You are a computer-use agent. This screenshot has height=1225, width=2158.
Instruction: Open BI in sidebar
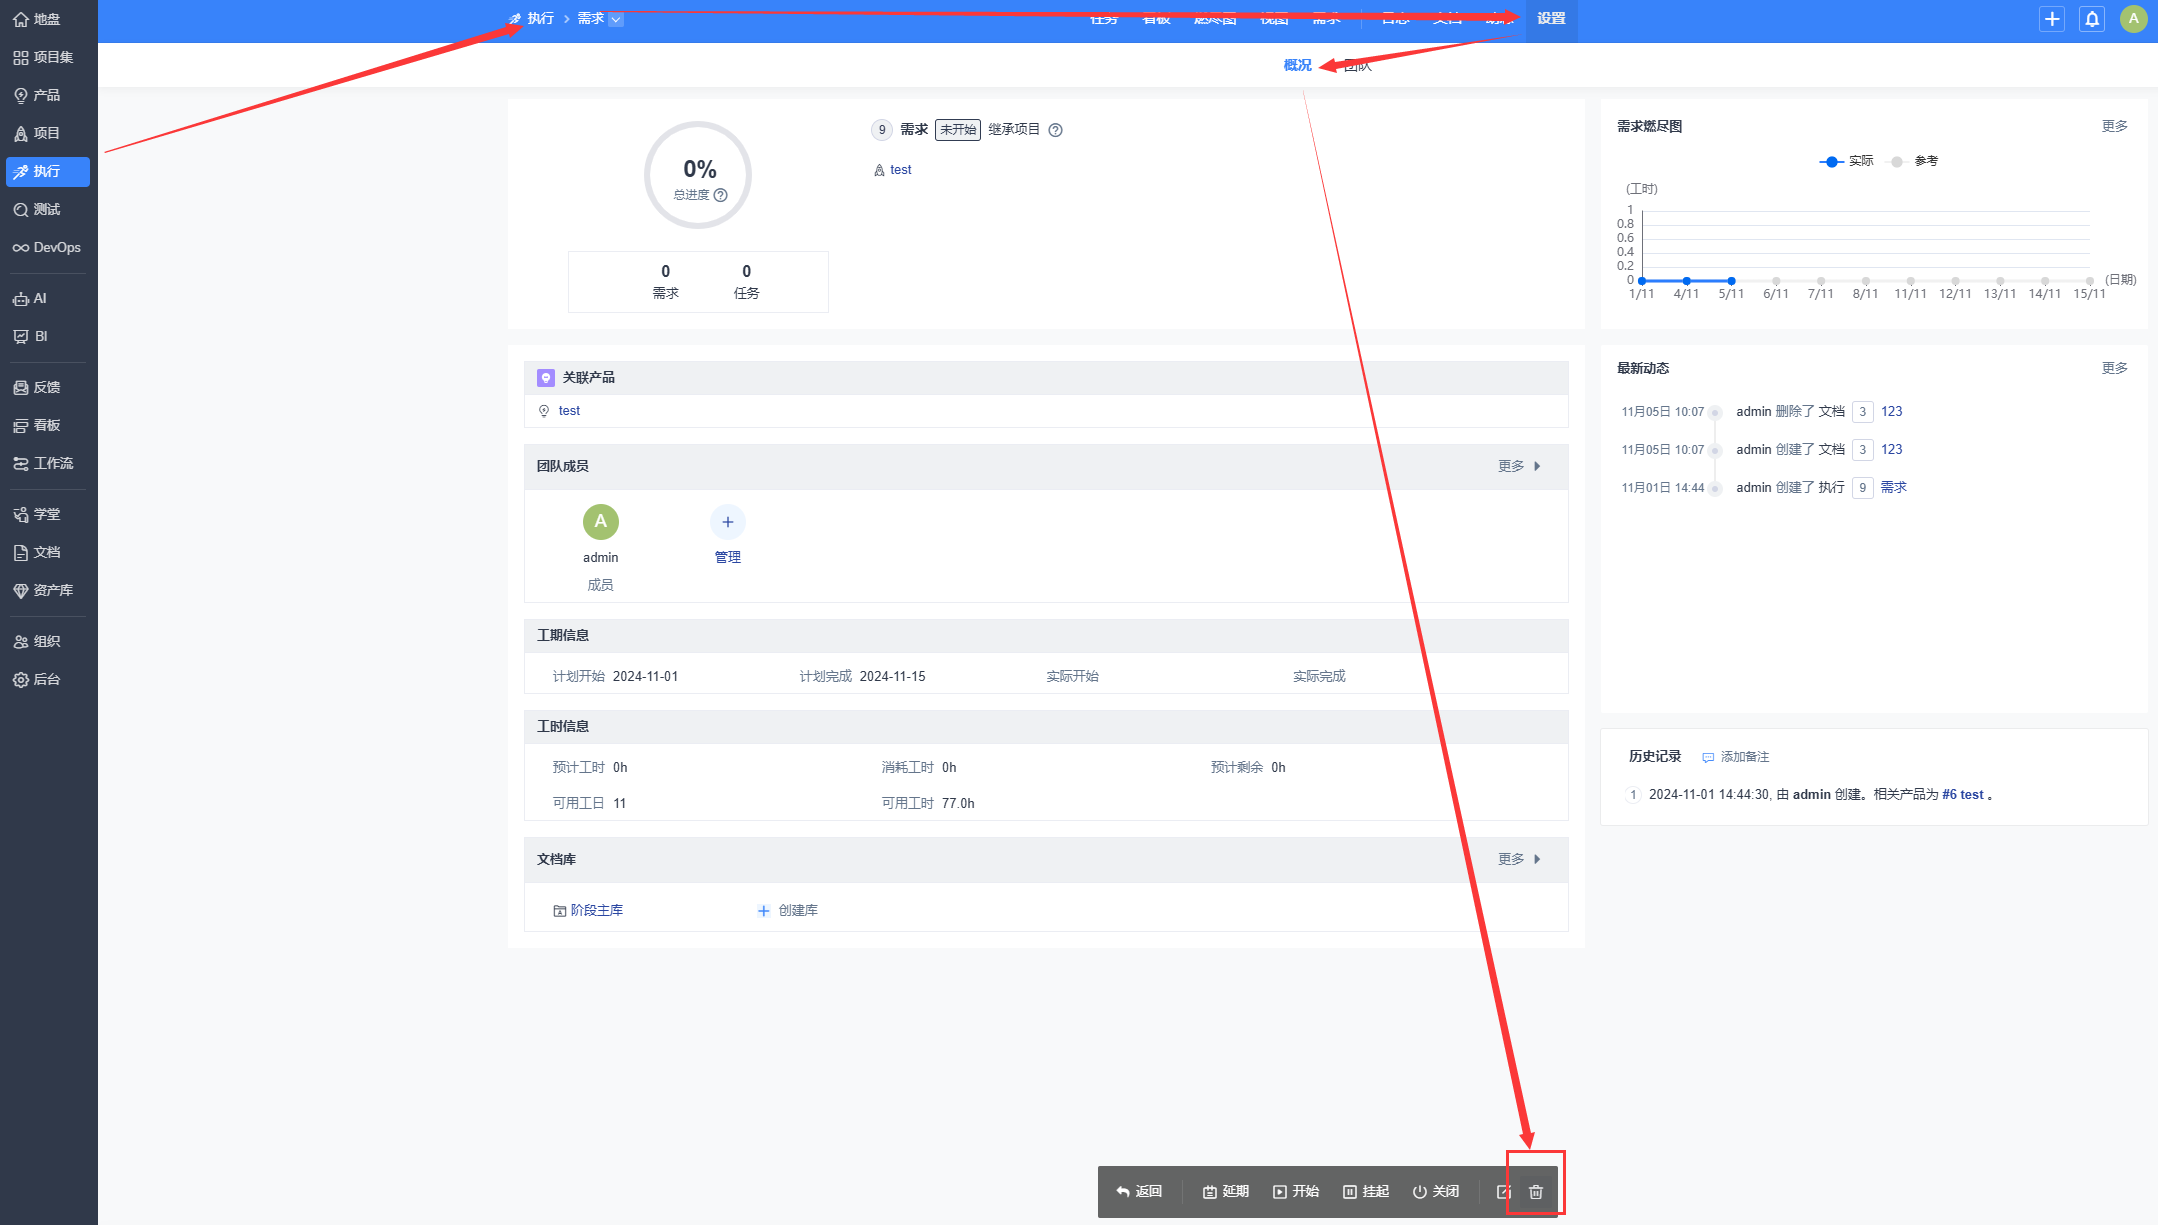[x=30, y=336]
